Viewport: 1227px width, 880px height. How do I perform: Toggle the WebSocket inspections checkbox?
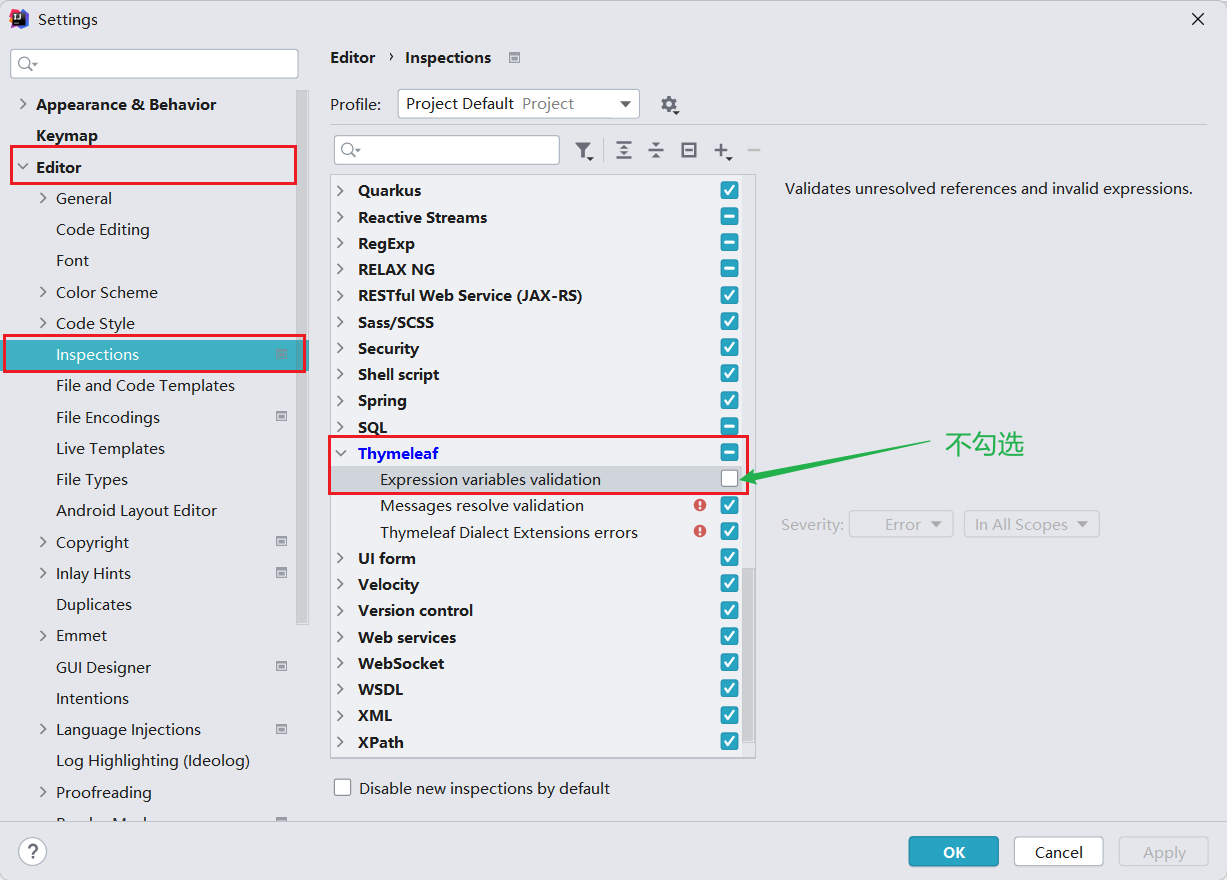tap(729, 662)
